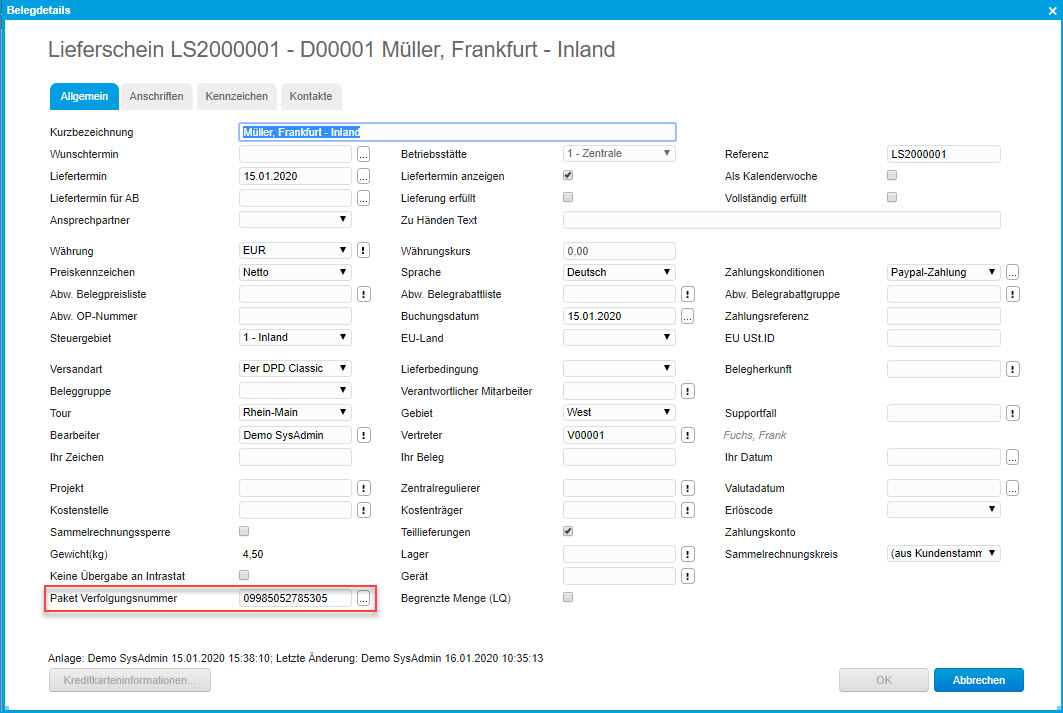This screenshot has width=1063, height=713.
Task: Open the Sprache dropdown showing Deutsch
Action: point(619,272)
